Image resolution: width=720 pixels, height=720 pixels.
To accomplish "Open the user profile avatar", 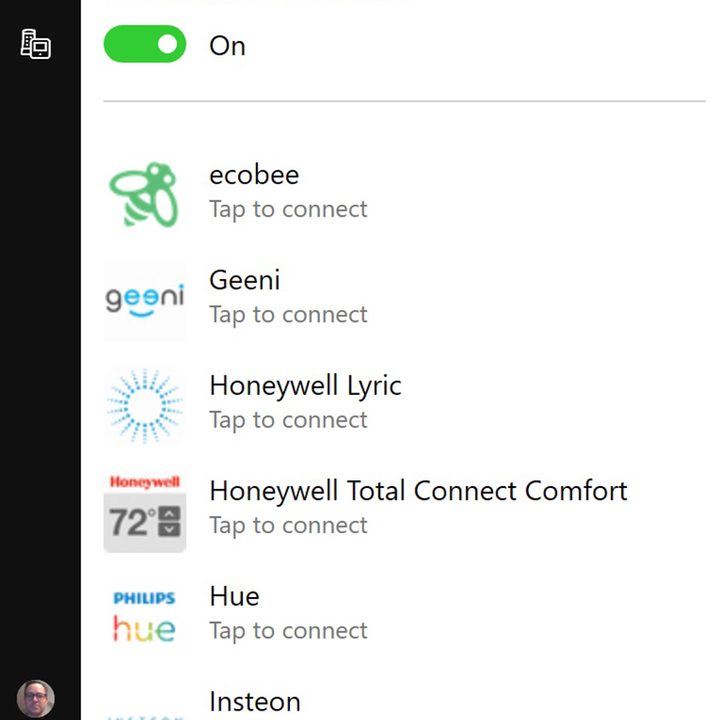I will coord(36,698).
